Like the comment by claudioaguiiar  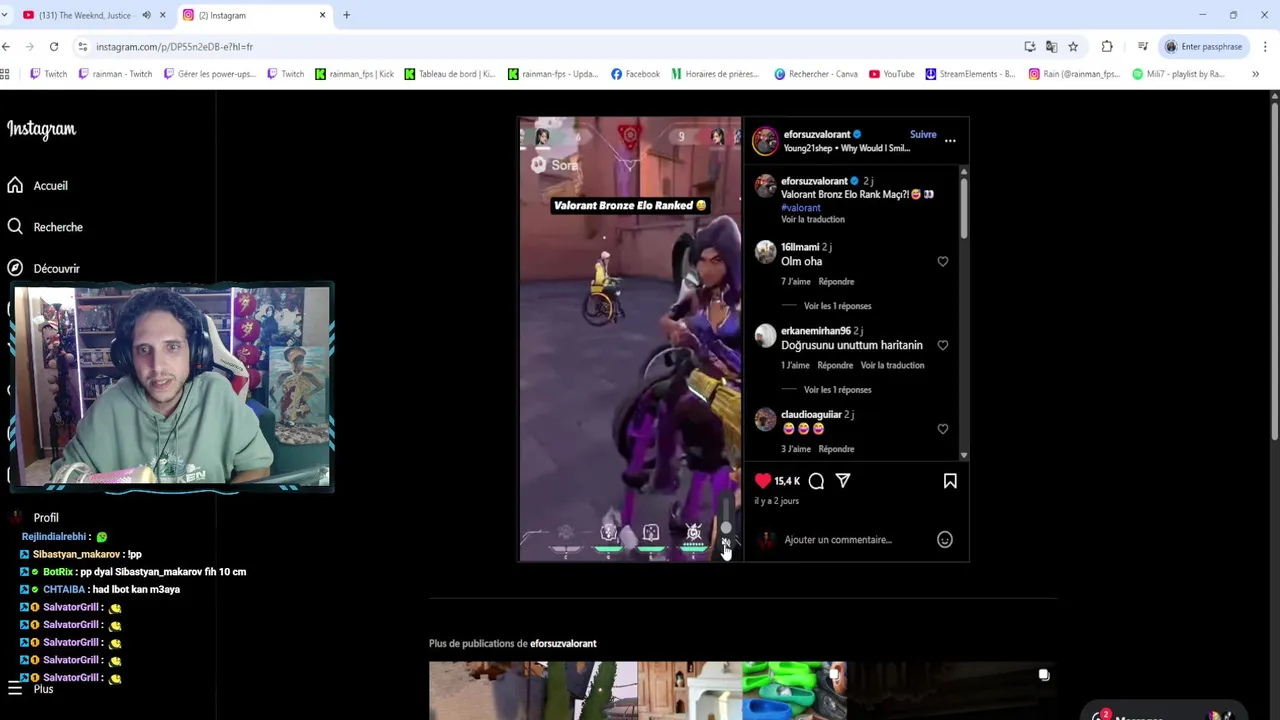943,429
